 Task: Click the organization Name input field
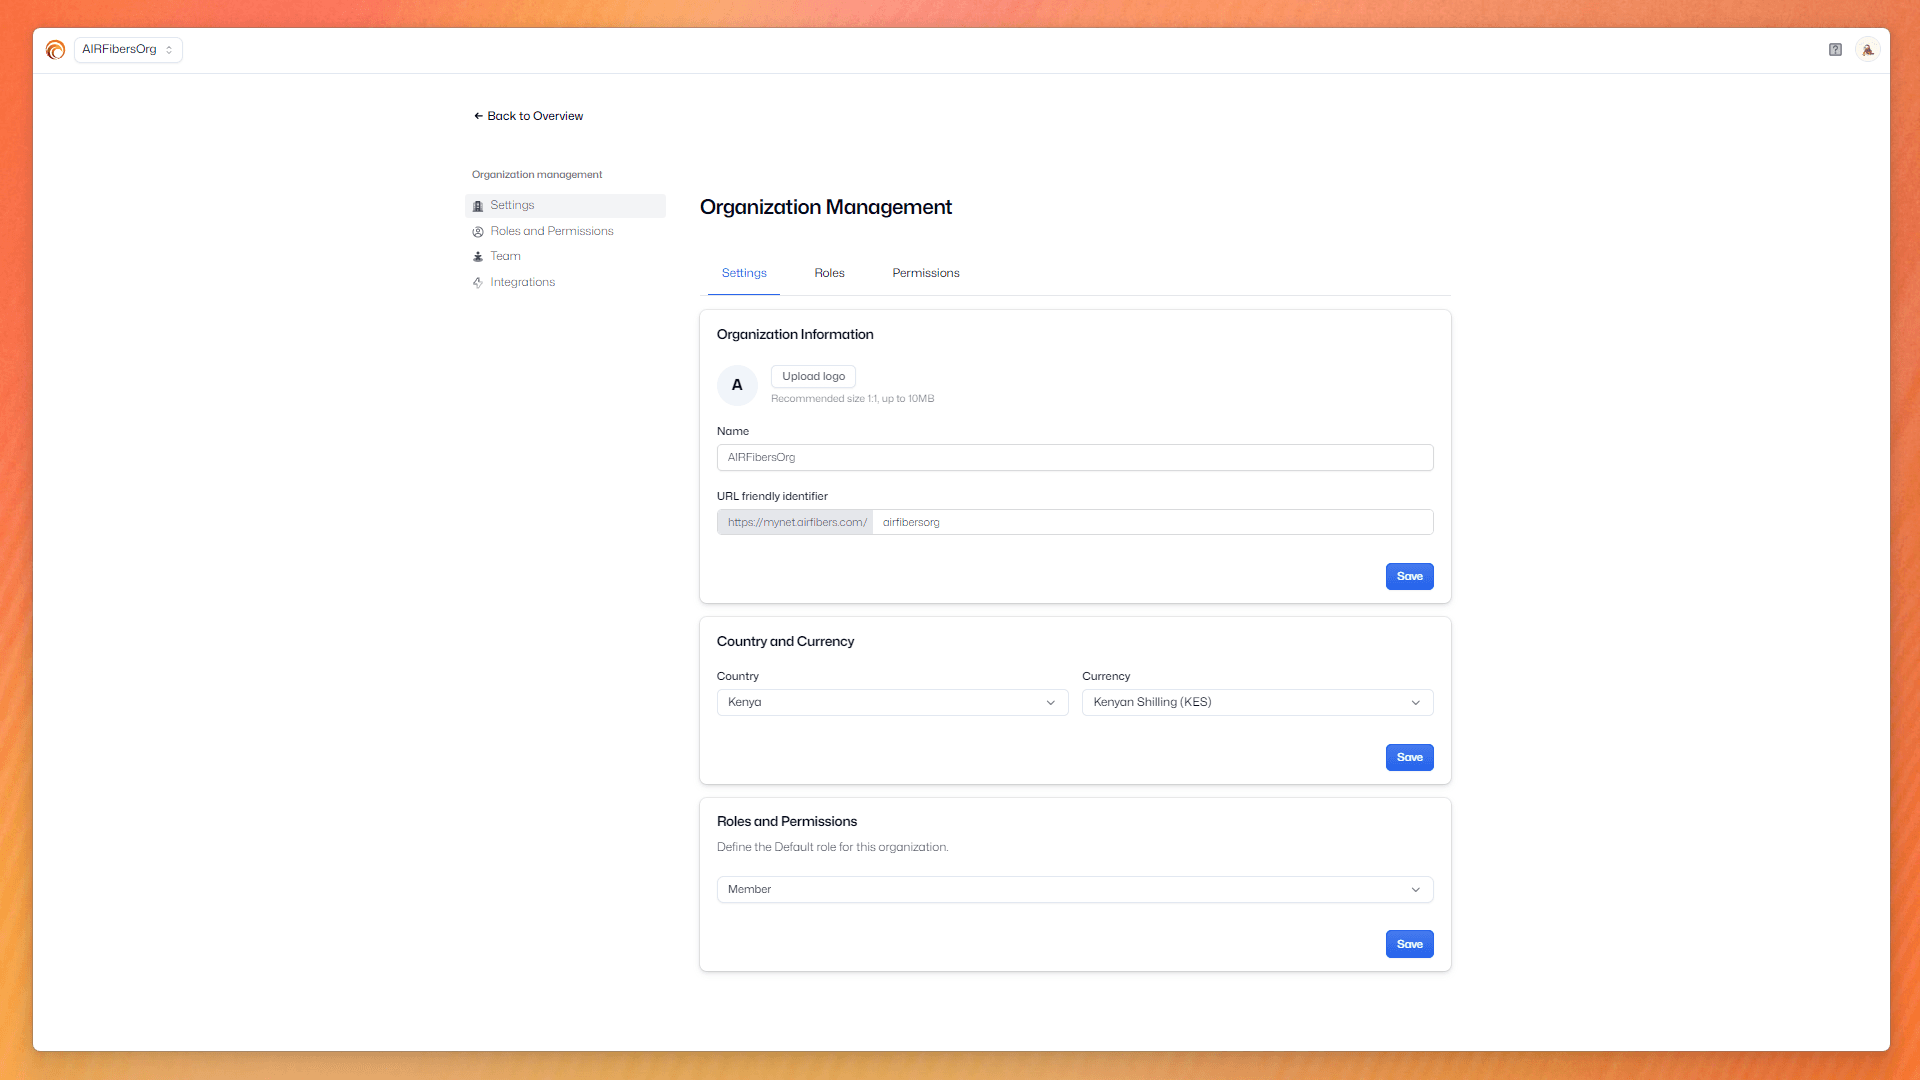[x=1074, y=458]
